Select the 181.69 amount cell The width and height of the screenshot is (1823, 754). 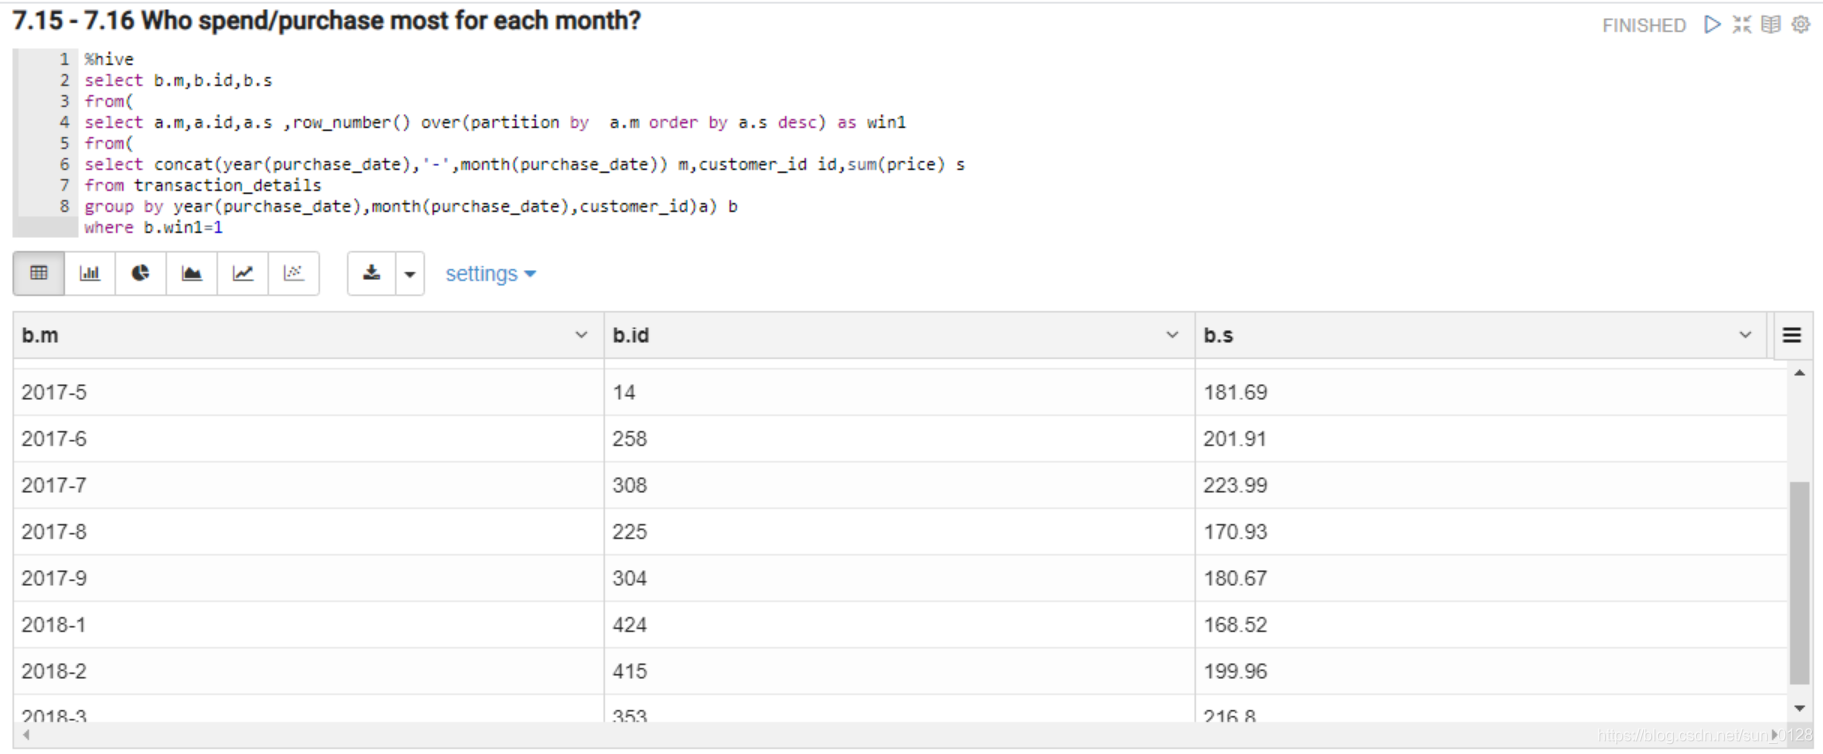(x=1491, y=392)
